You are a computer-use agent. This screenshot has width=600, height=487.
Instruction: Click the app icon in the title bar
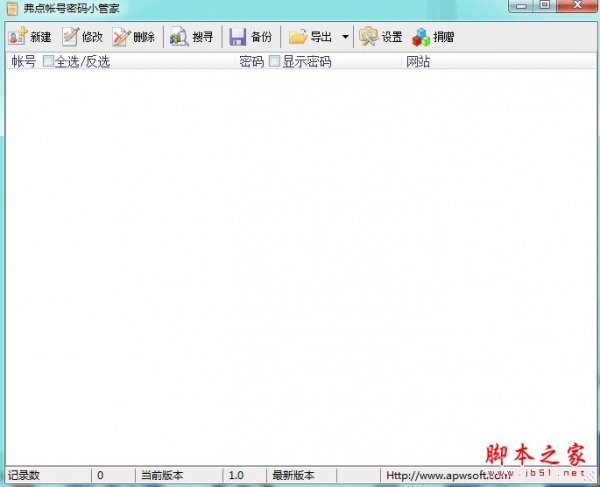pos(12,9)
